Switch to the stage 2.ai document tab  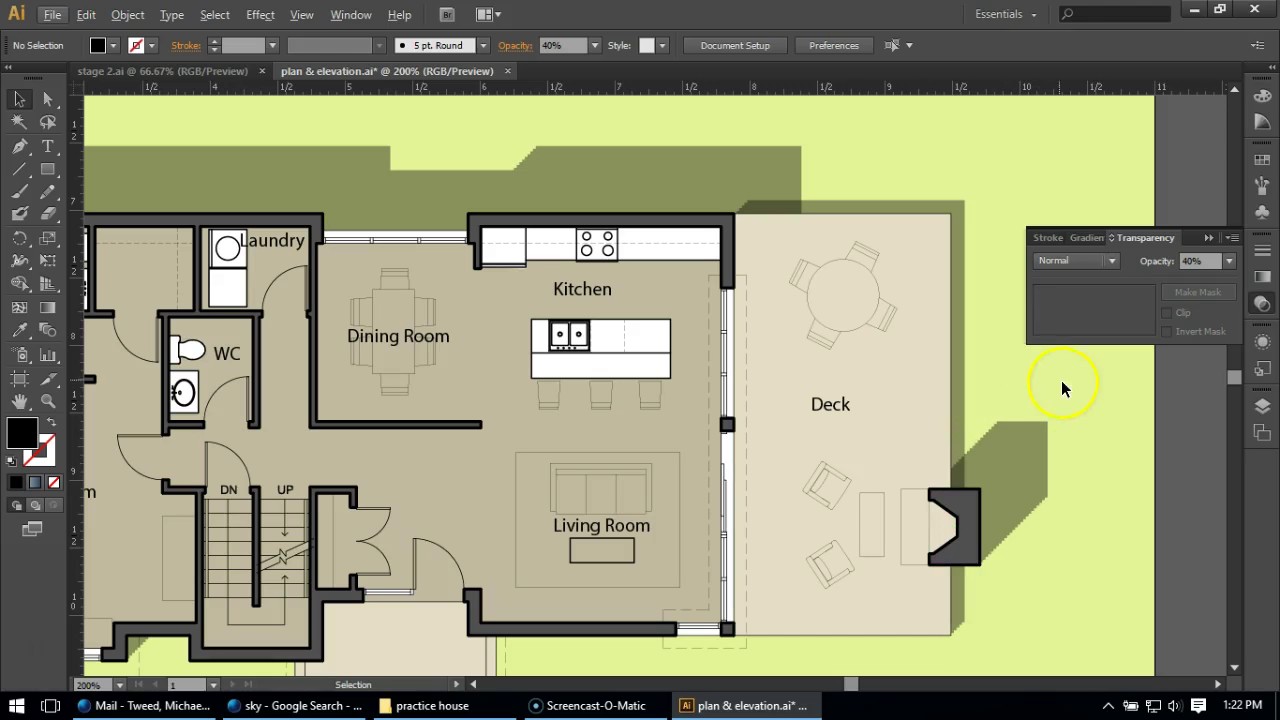pos(162,71)
